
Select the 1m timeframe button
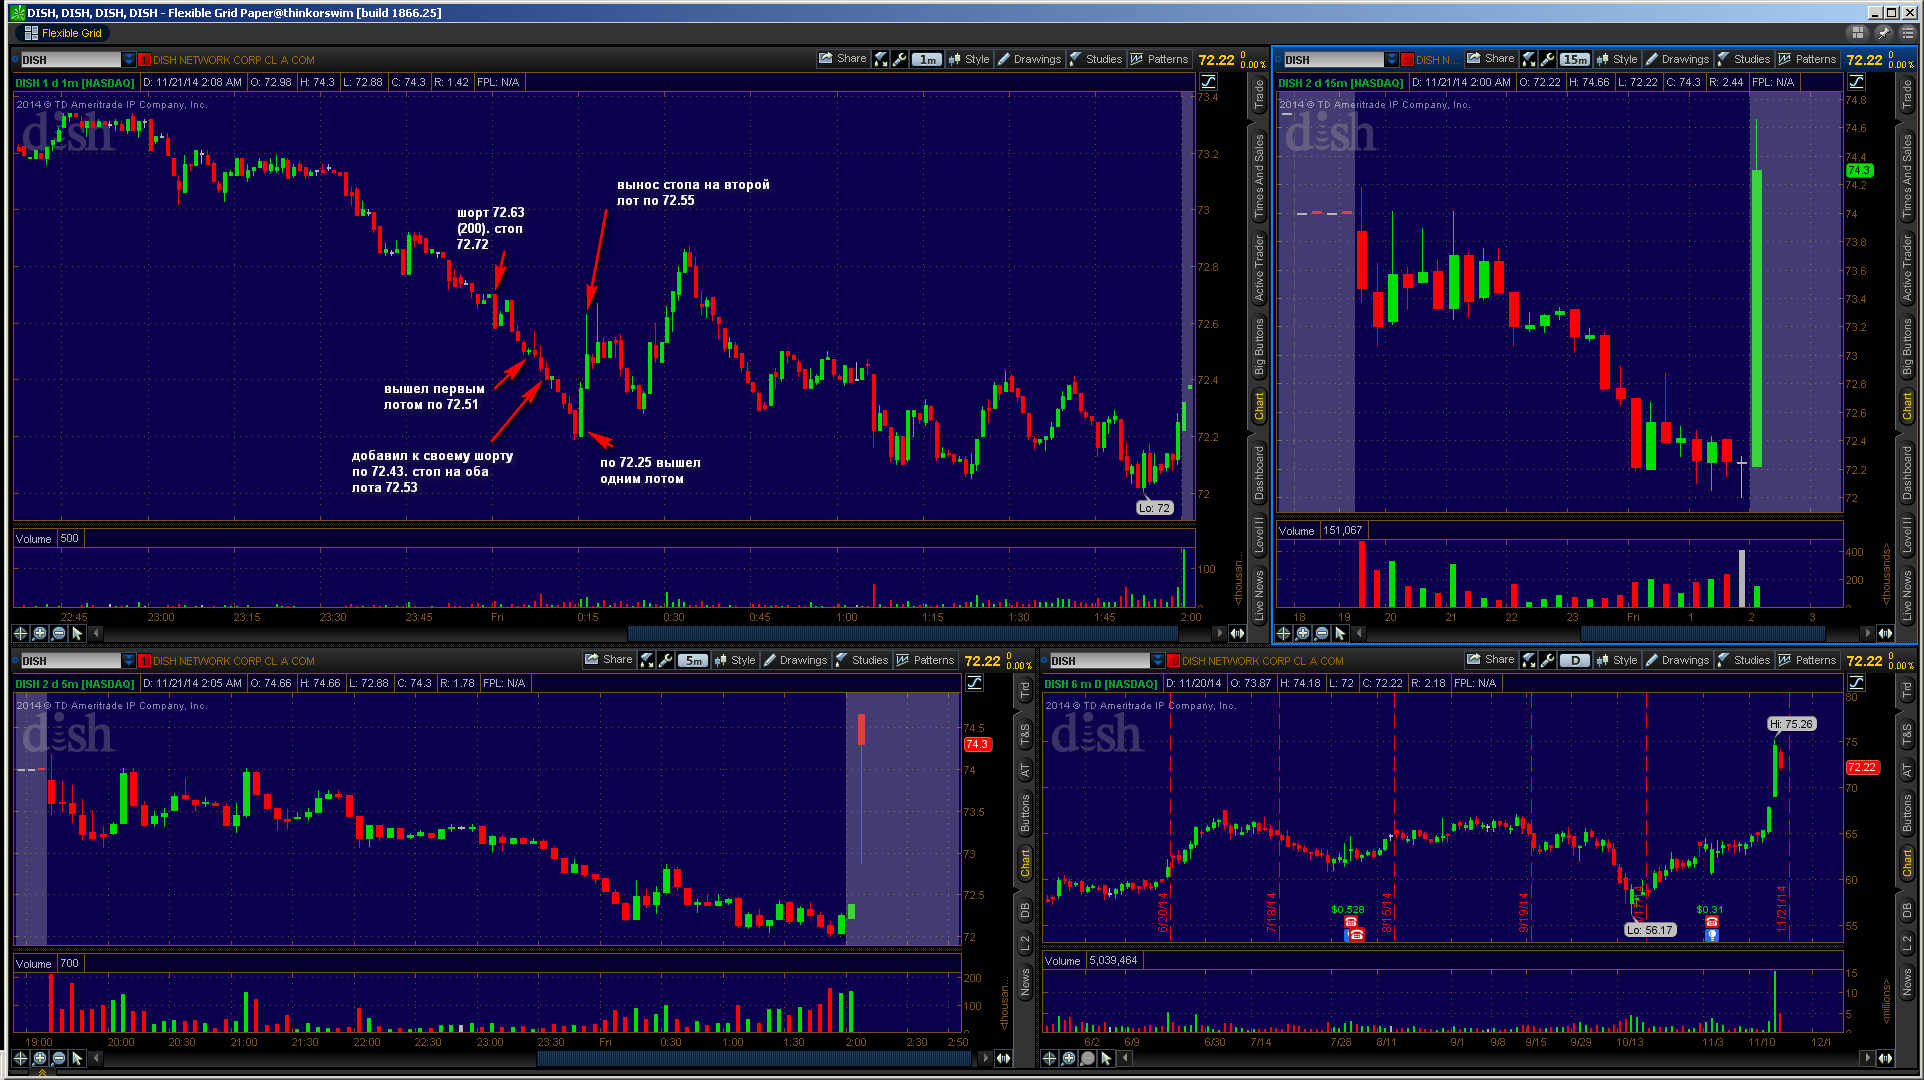pyautogui.click(x=928, y=59)
